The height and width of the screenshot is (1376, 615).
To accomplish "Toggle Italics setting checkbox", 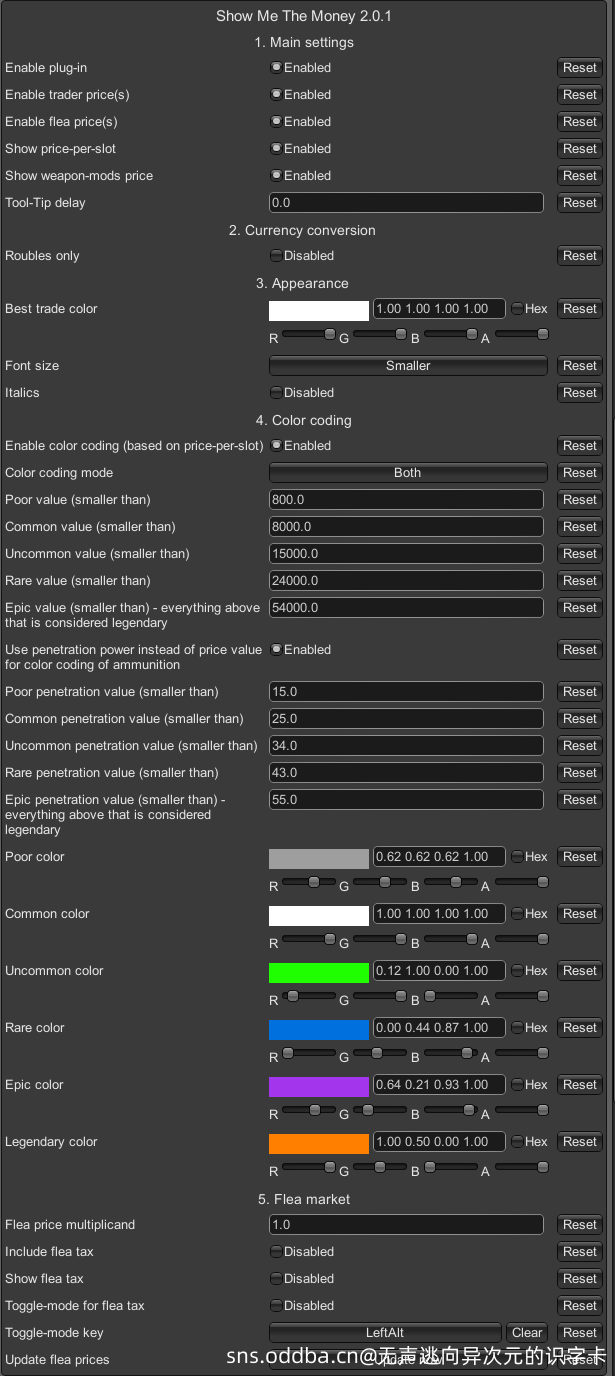I will (x=276, y=393).
